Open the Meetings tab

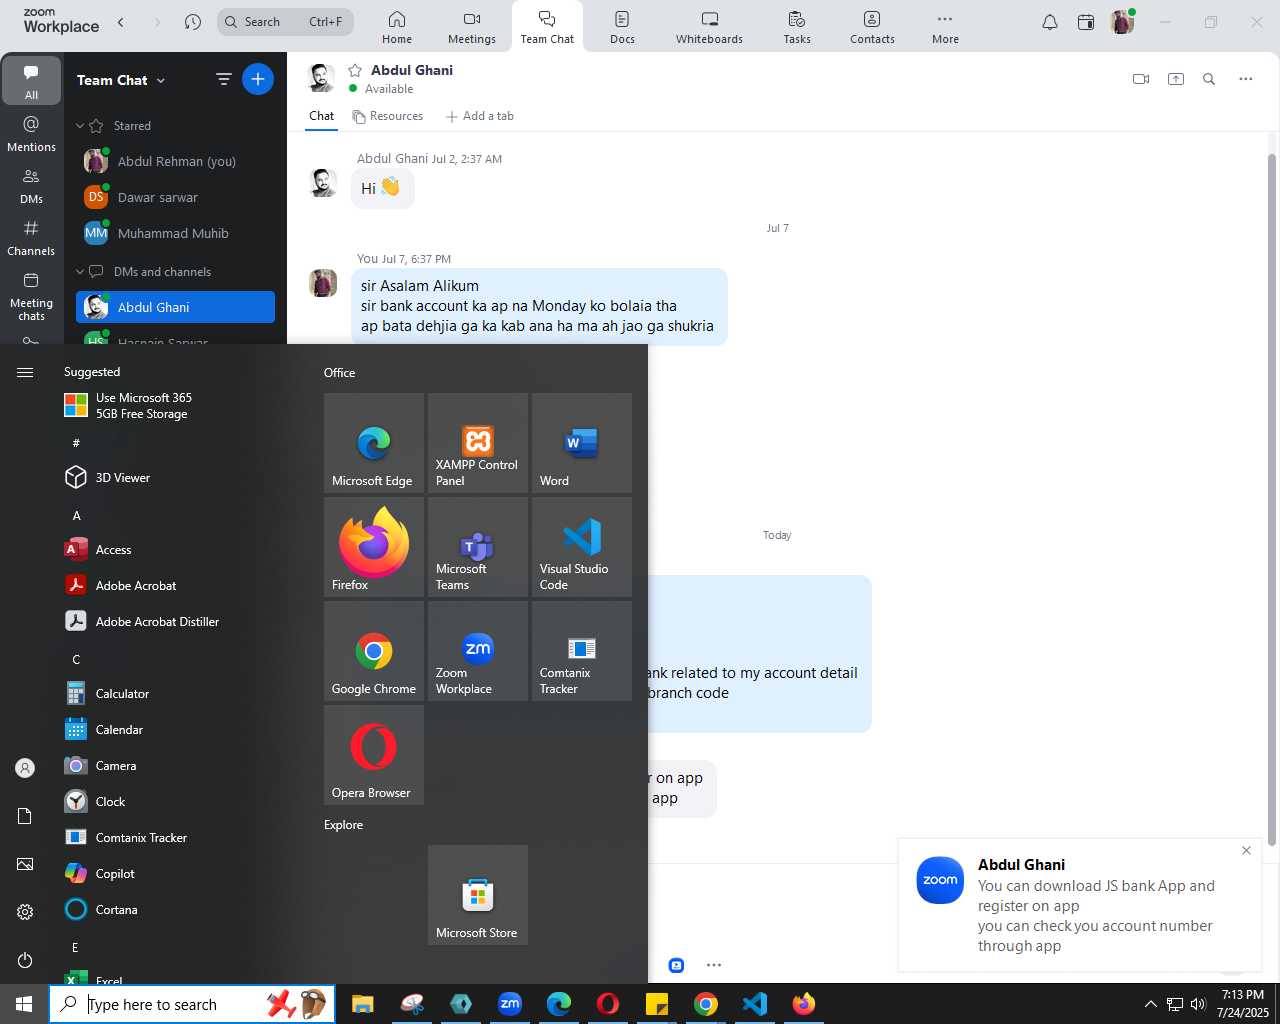(472, 27)
